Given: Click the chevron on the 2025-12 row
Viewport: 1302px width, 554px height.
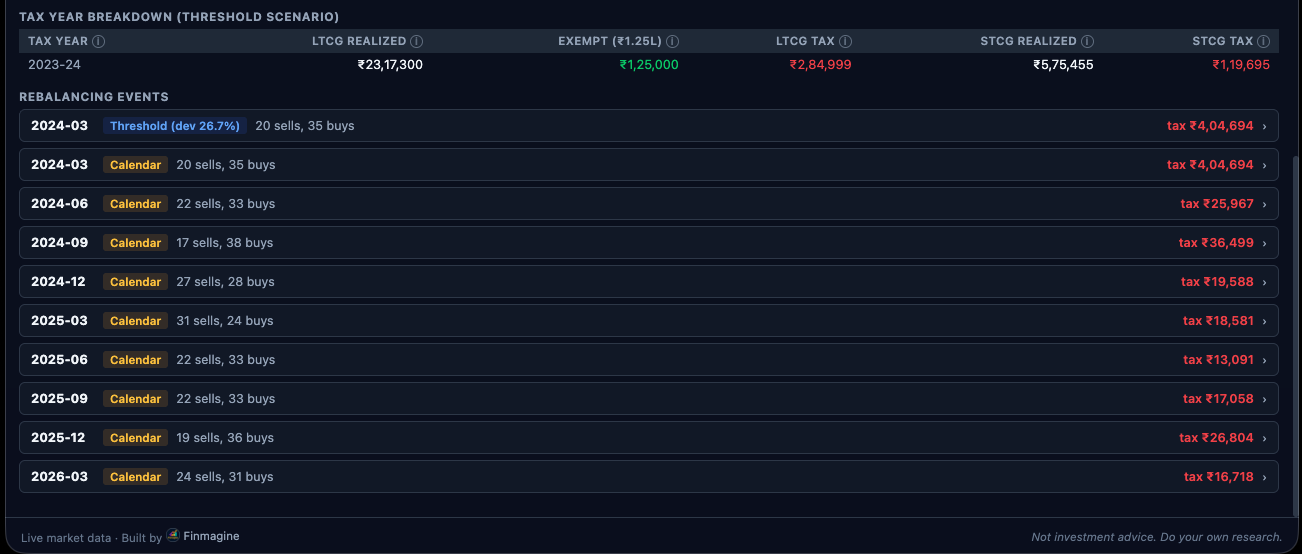Looking at the screenshot, I should click(1265, 438).
